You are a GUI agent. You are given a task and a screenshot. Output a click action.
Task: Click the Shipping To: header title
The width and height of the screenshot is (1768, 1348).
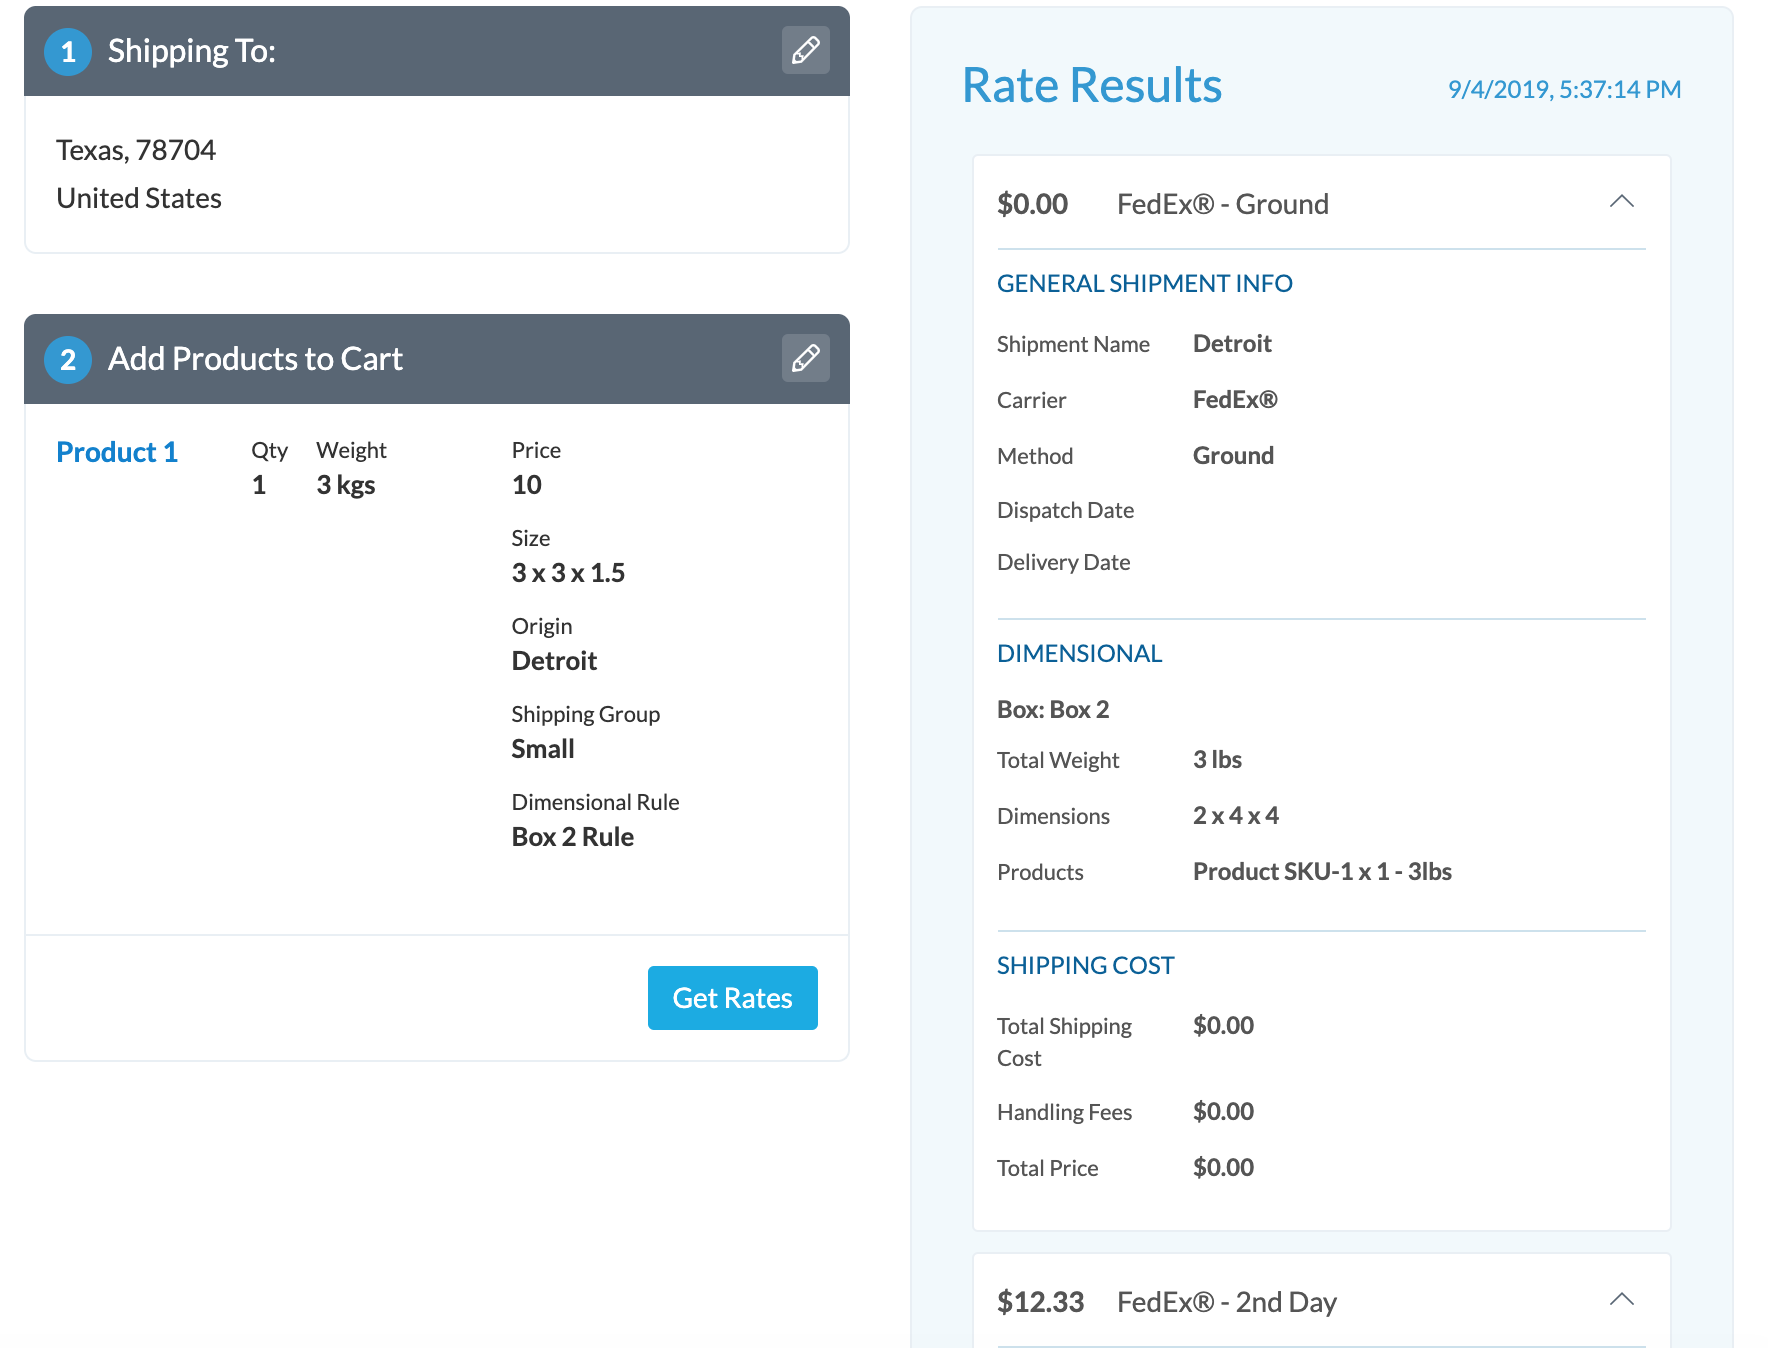[191, 51]
